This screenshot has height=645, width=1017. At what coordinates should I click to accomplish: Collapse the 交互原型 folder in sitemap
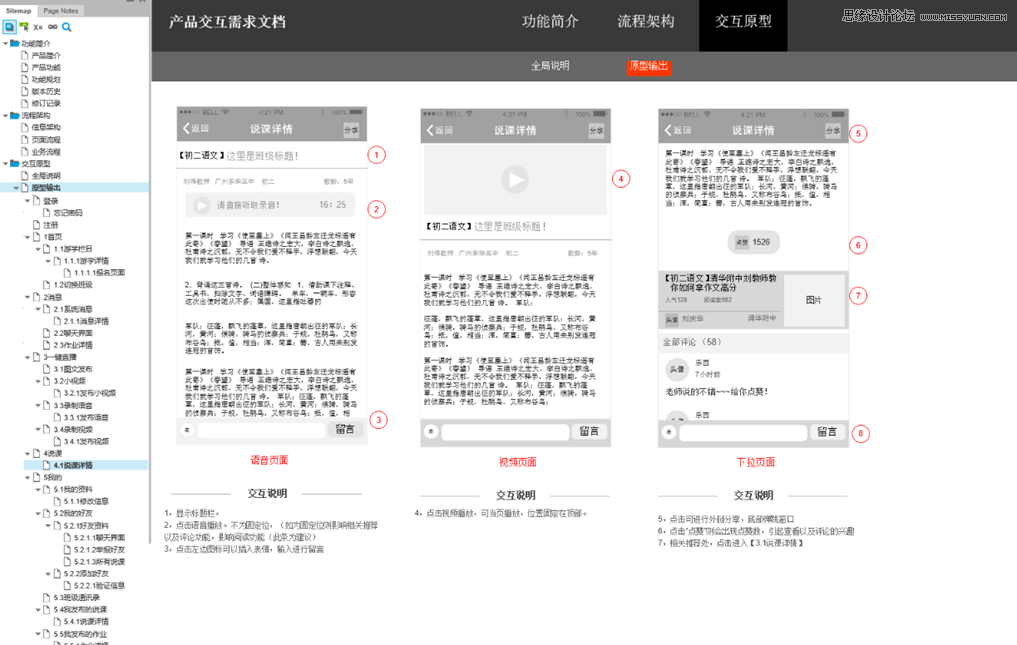pos(6,164)
